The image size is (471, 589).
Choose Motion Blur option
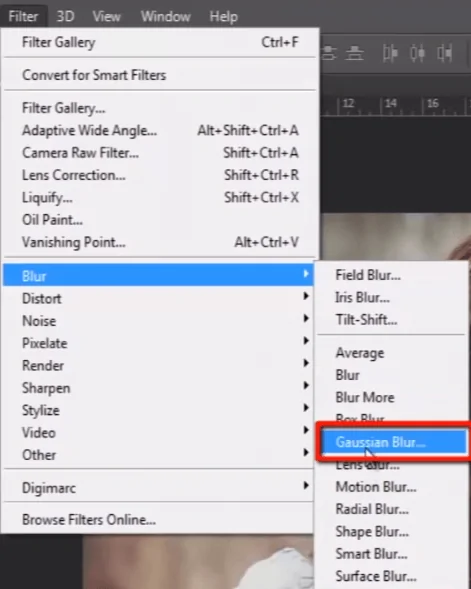pyautogui.click(x=392, y=487)
